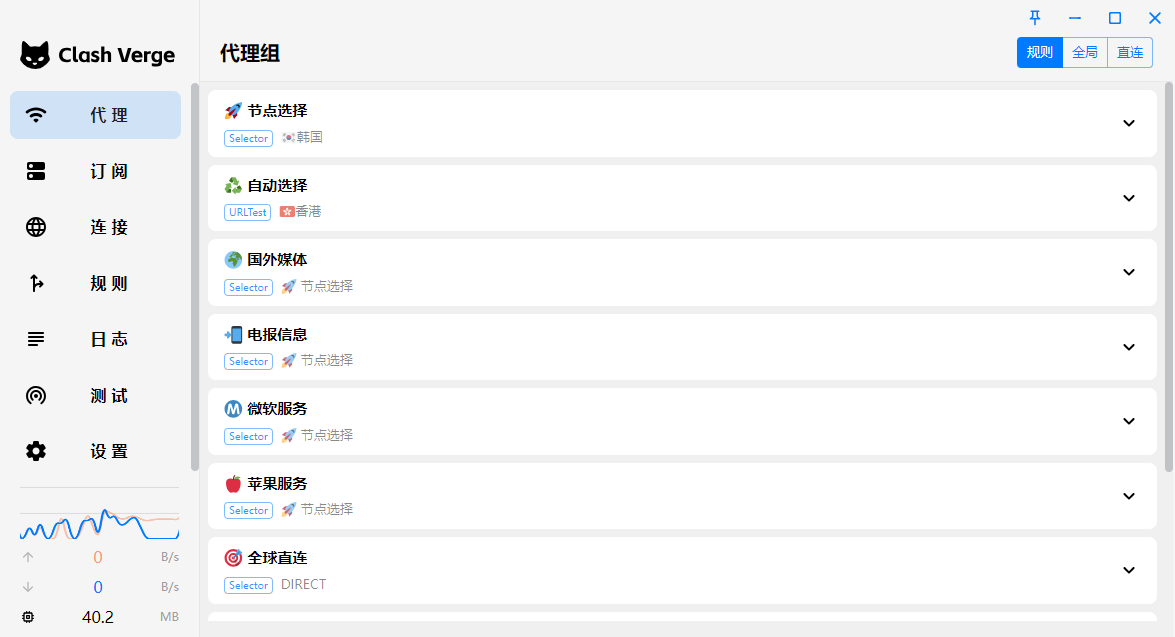
Task: Click the proxy list vertical scrollbar
Action: pos(1168,277)
